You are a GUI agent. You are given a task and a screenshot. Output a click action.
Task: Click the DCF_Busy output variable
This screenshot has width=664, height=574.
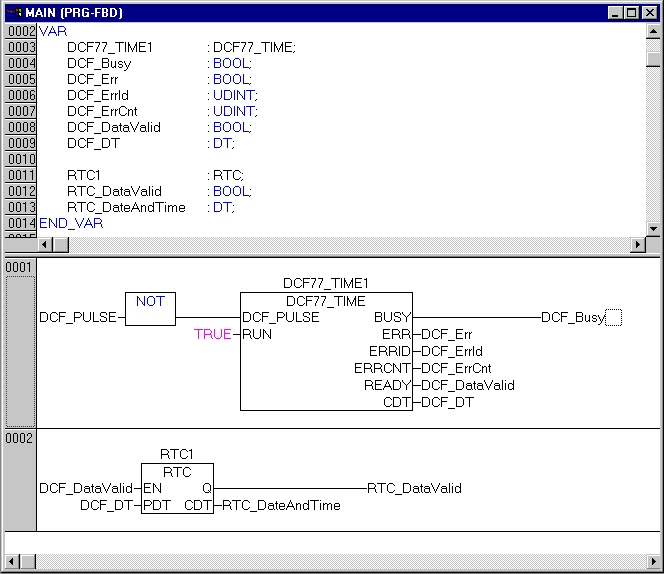click(x=573, y=317)
